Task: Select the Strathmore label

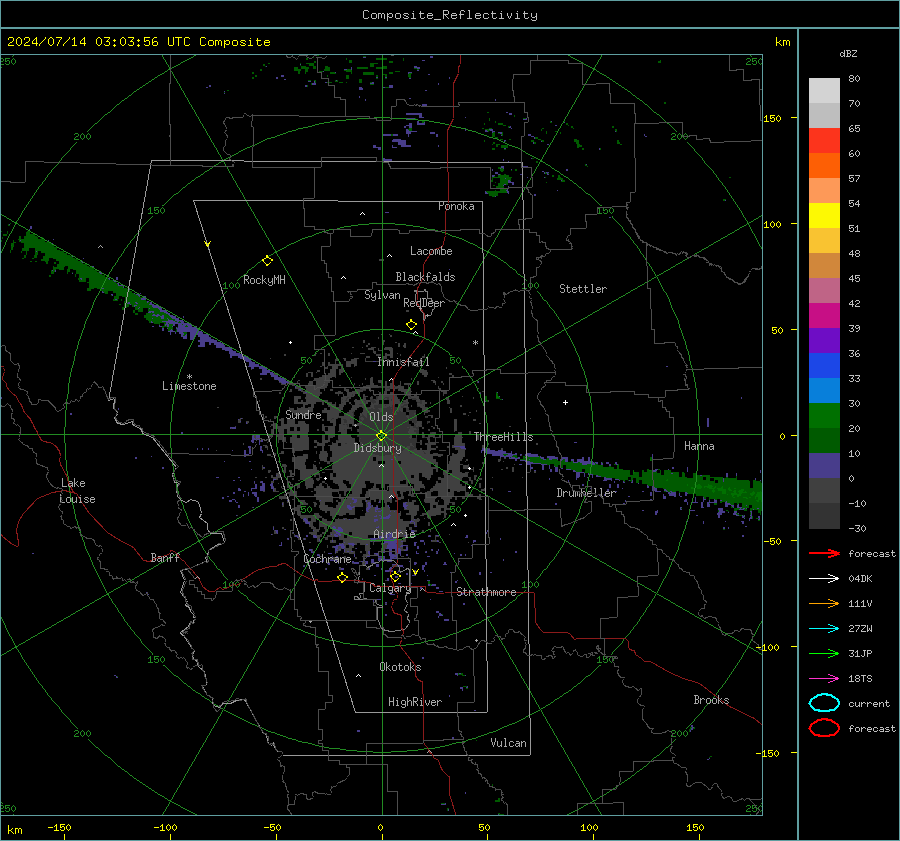Action: (x=487, y=592)
